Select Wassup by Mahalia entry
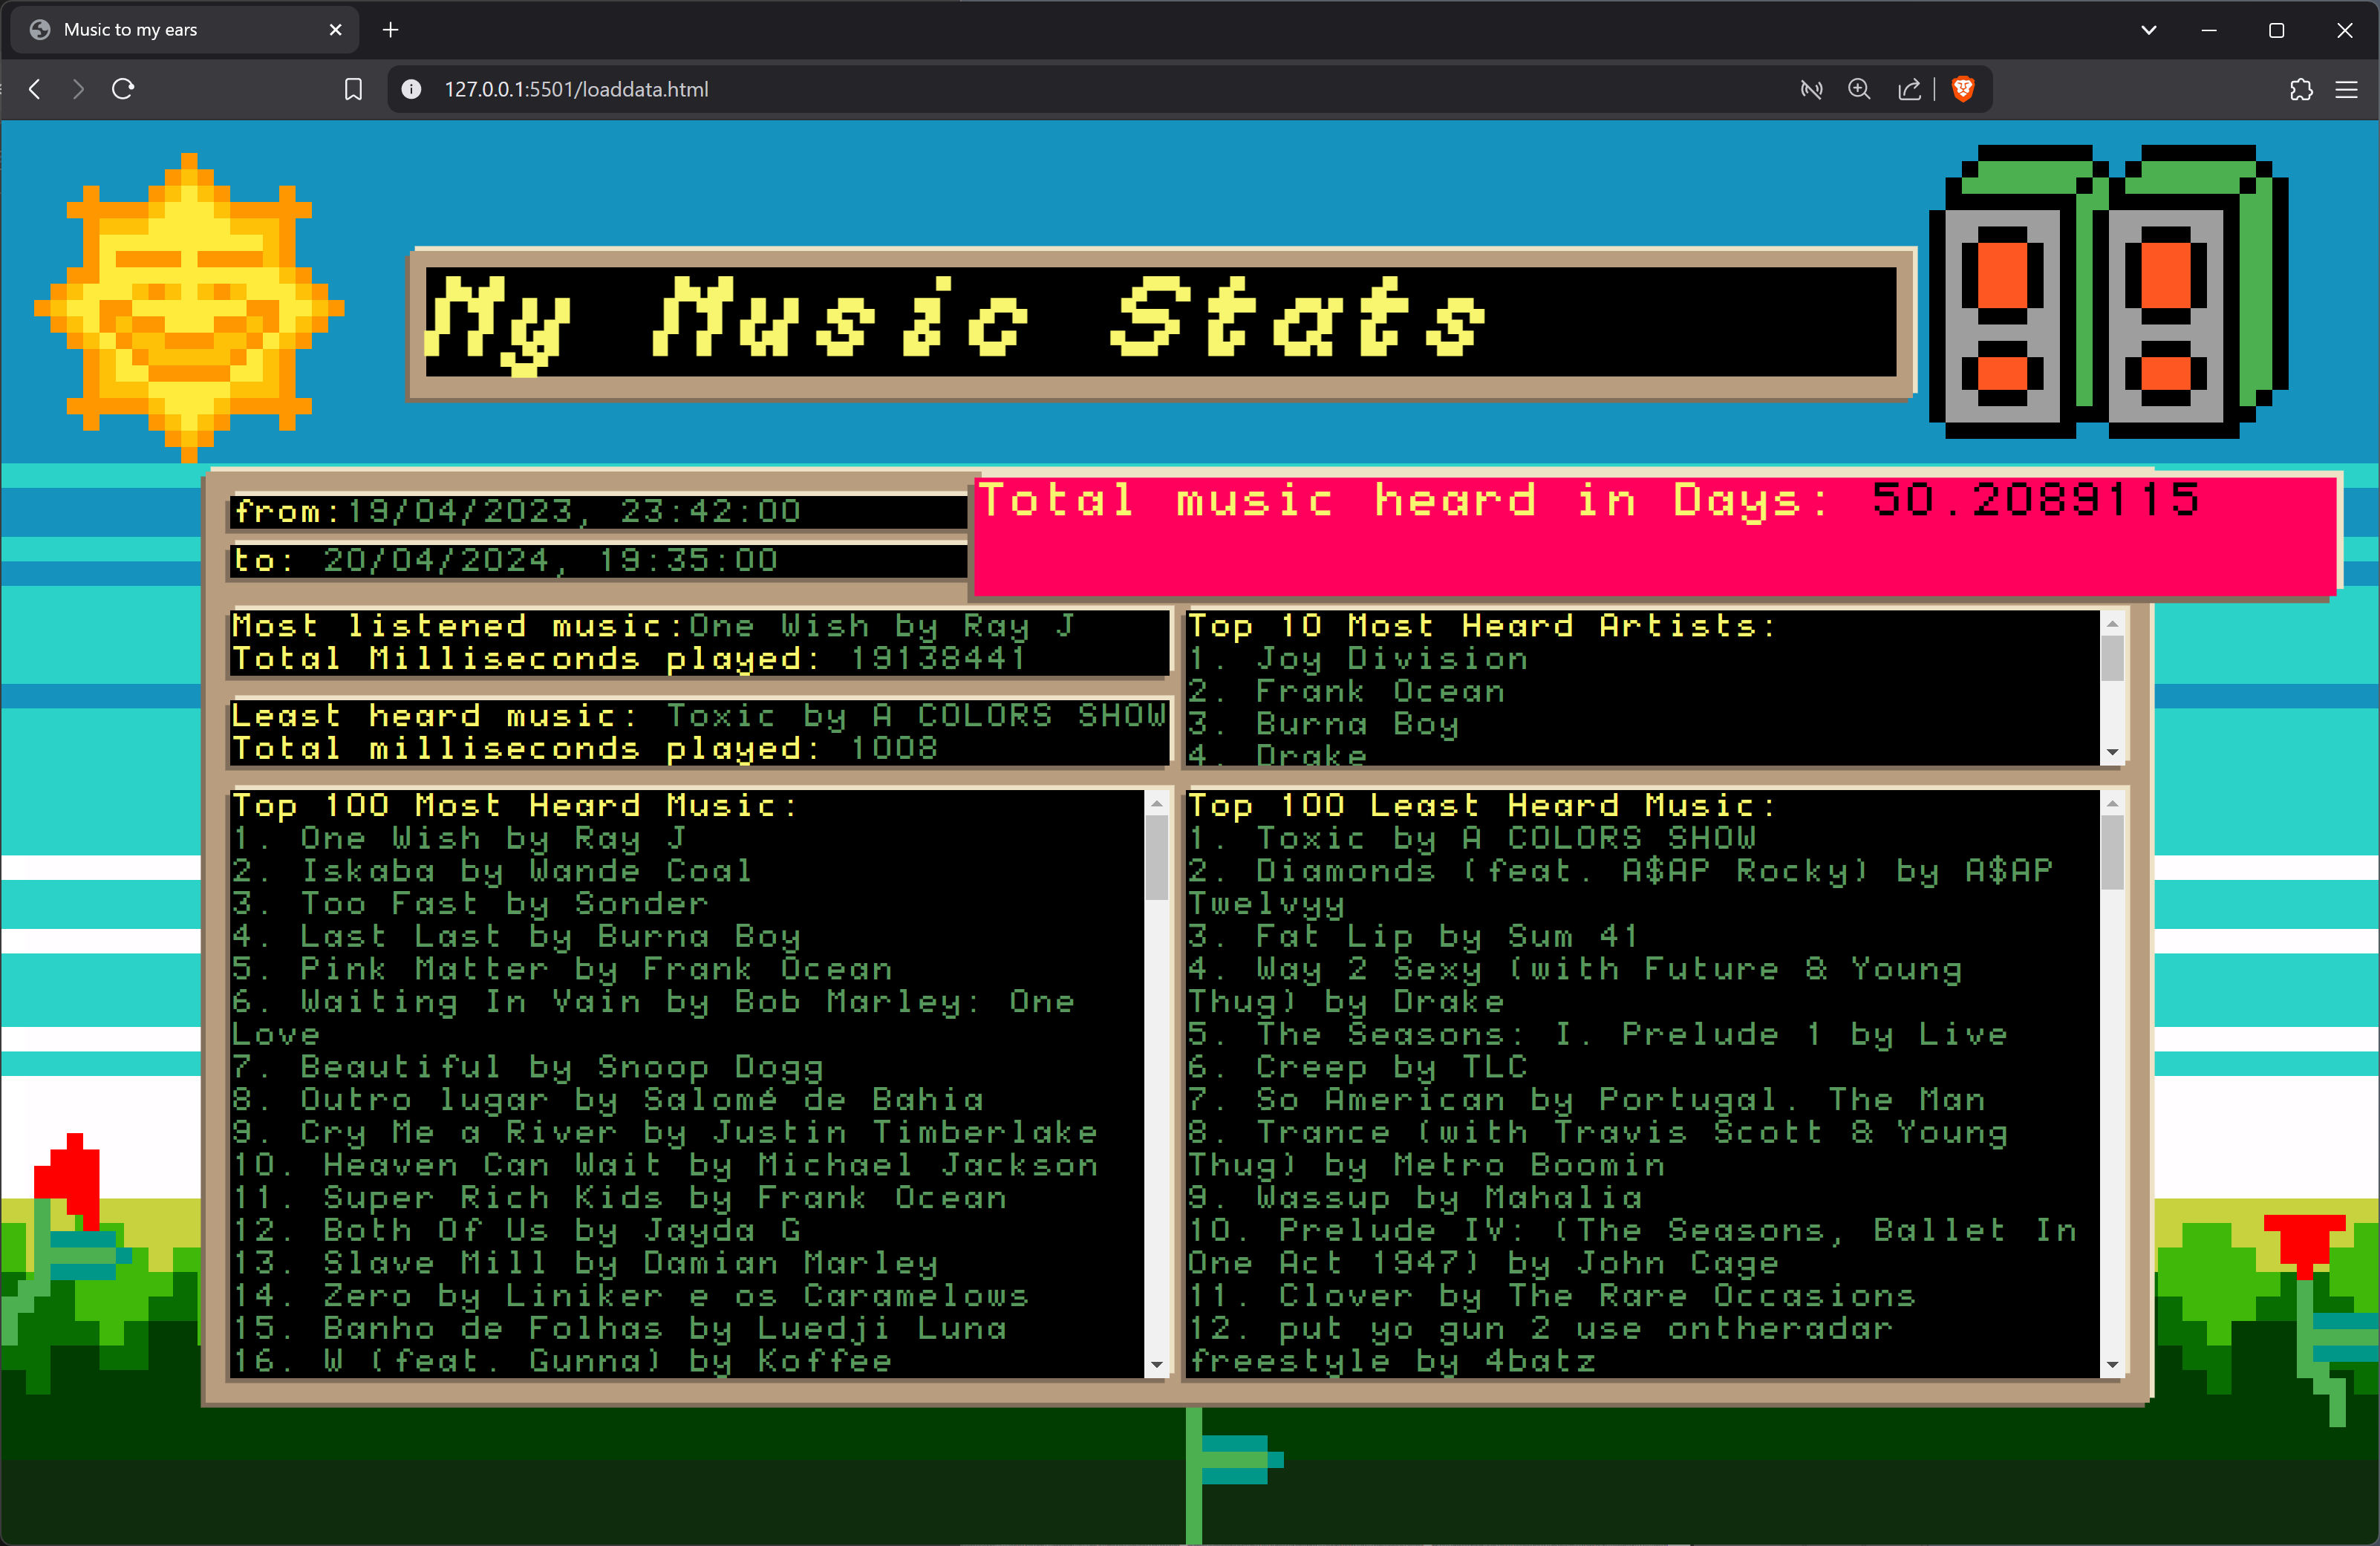Viewport: 2380px width, 1546px height. tap(1415, 1198)
